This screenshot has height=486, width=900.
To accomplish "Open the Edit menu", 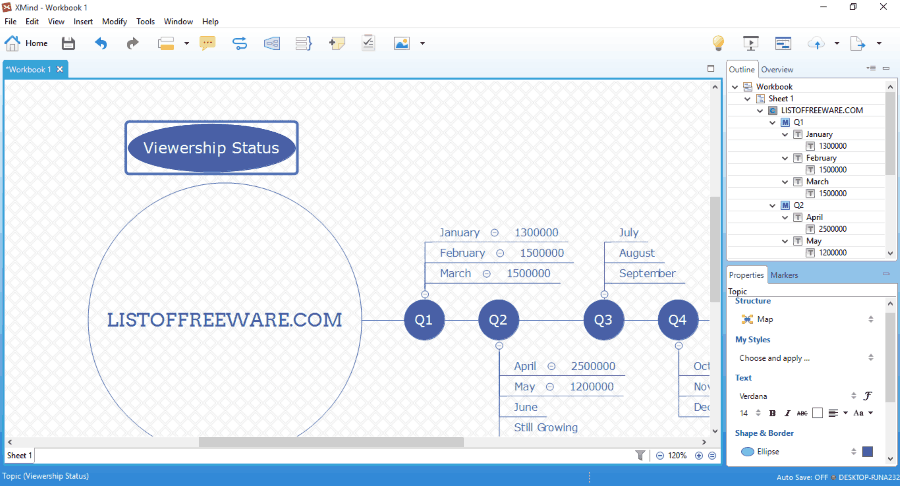I will click(x=32, y=21).
